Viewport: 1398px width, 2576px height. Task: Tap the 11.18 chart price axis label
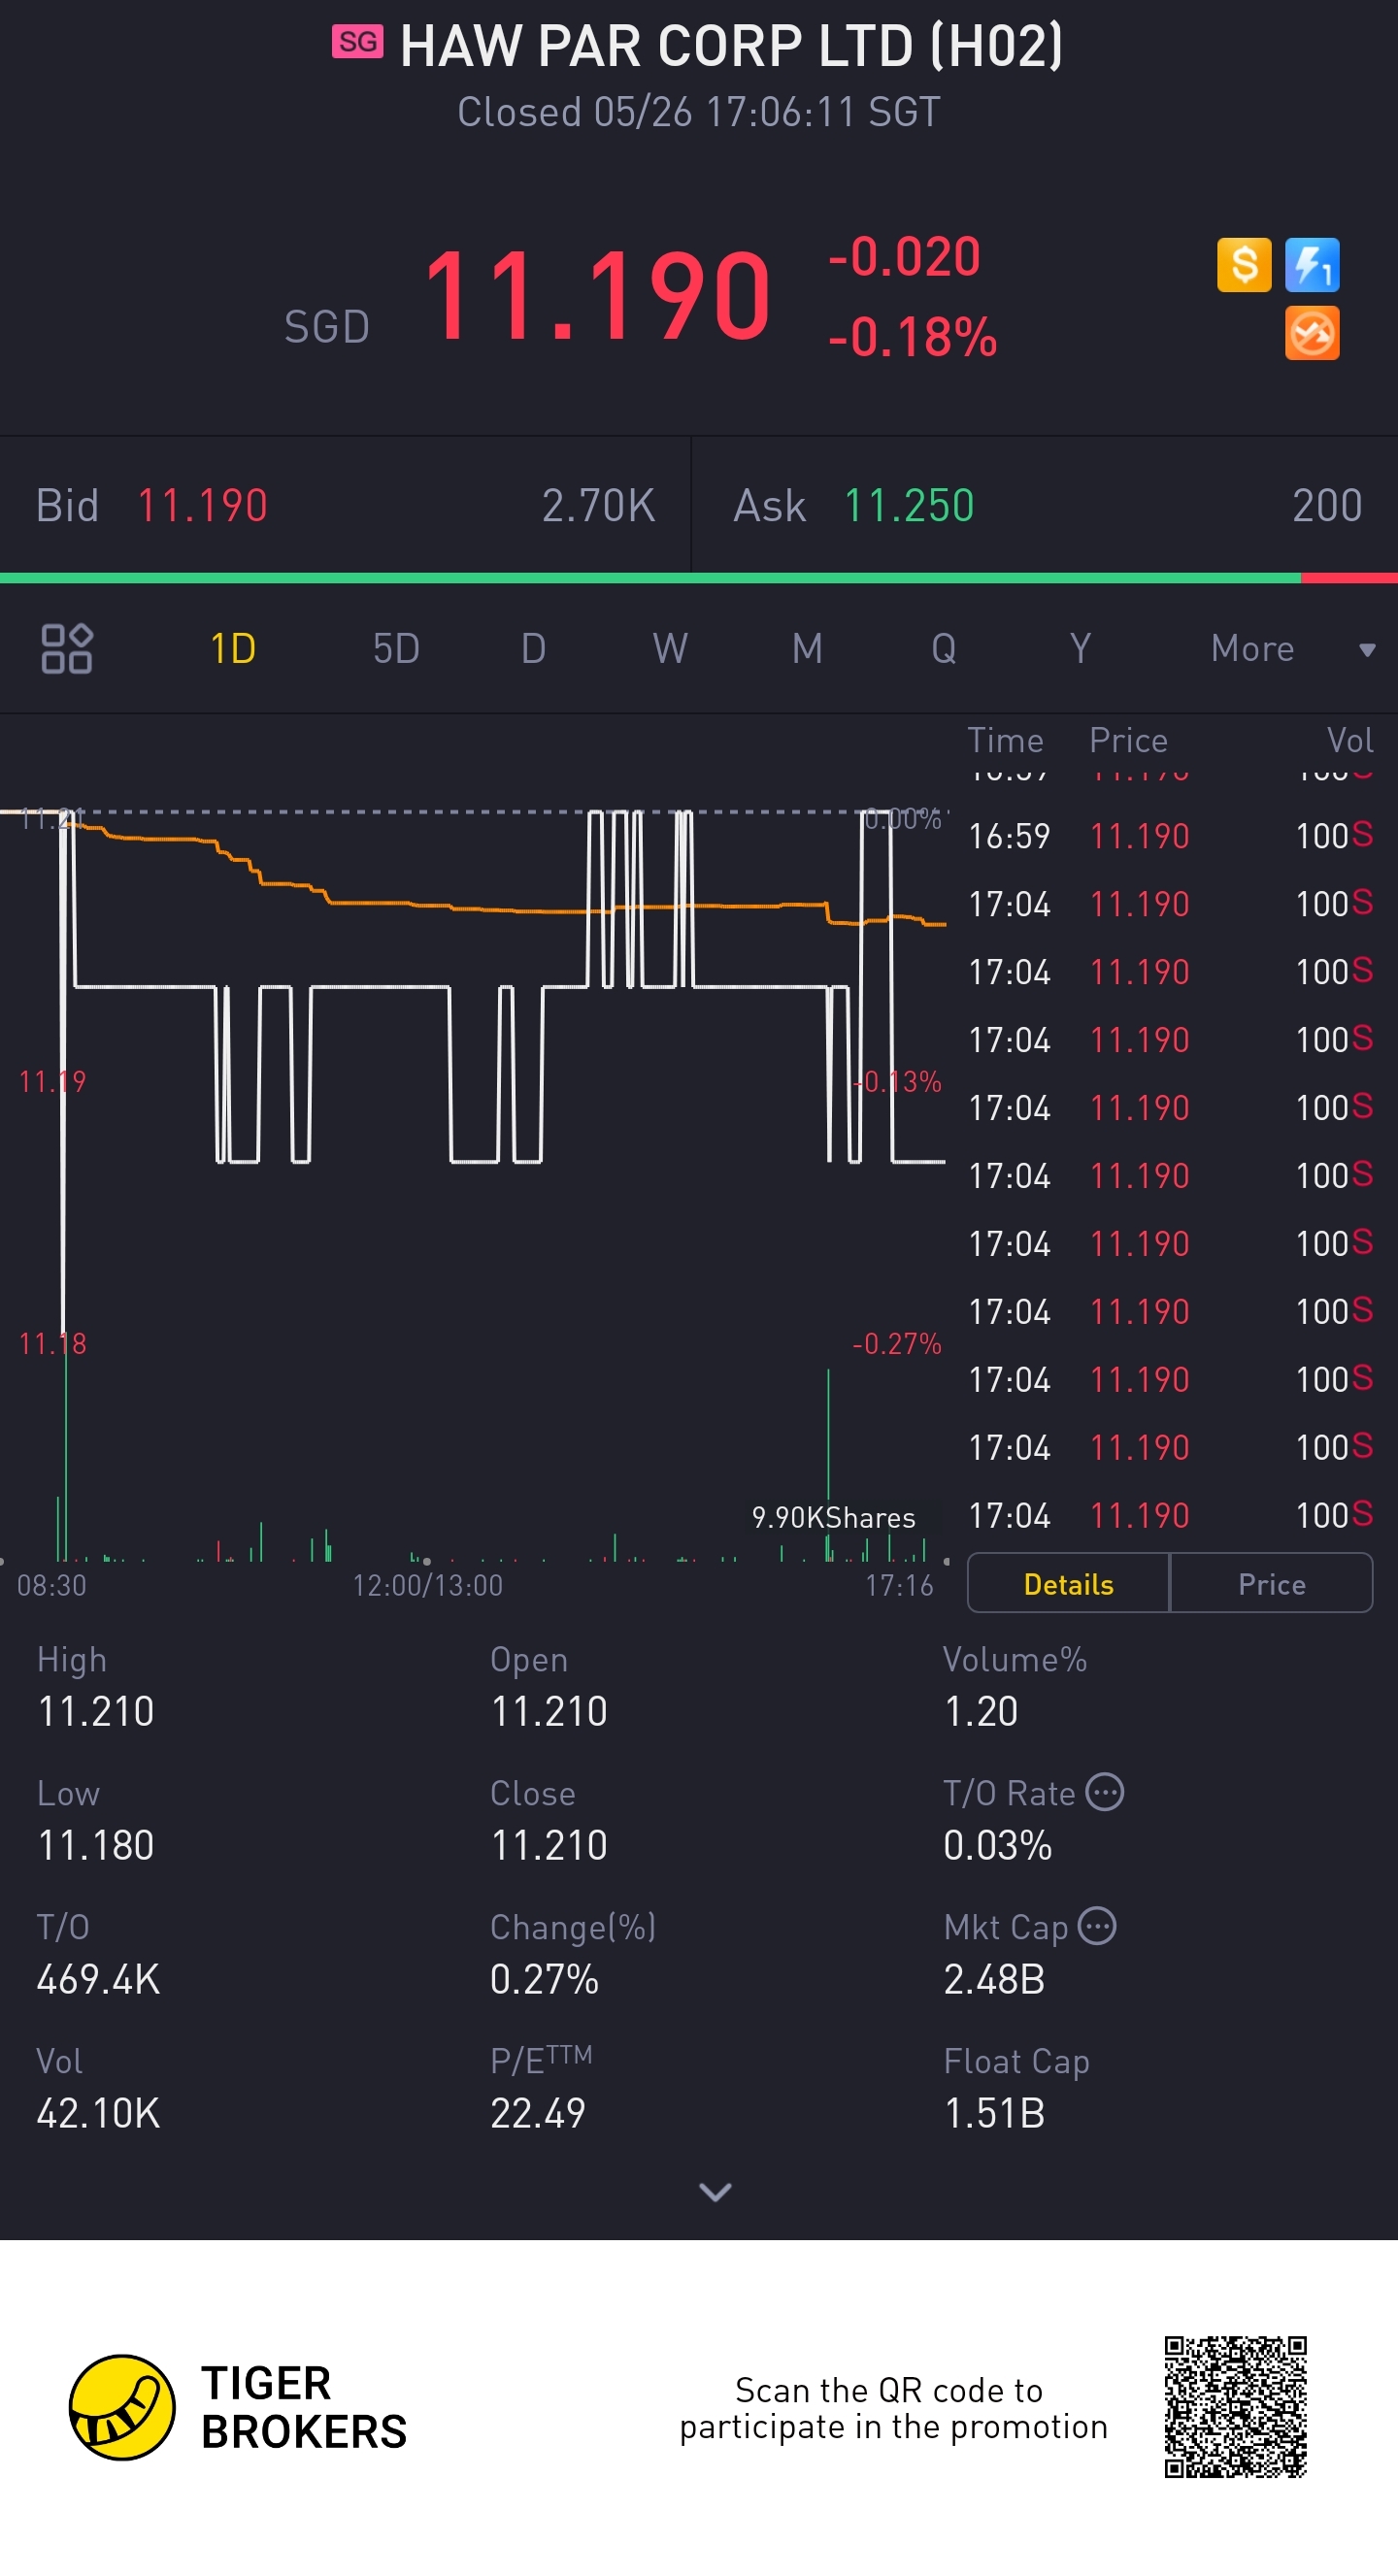pyautogui.click(x=52, y=1343)
